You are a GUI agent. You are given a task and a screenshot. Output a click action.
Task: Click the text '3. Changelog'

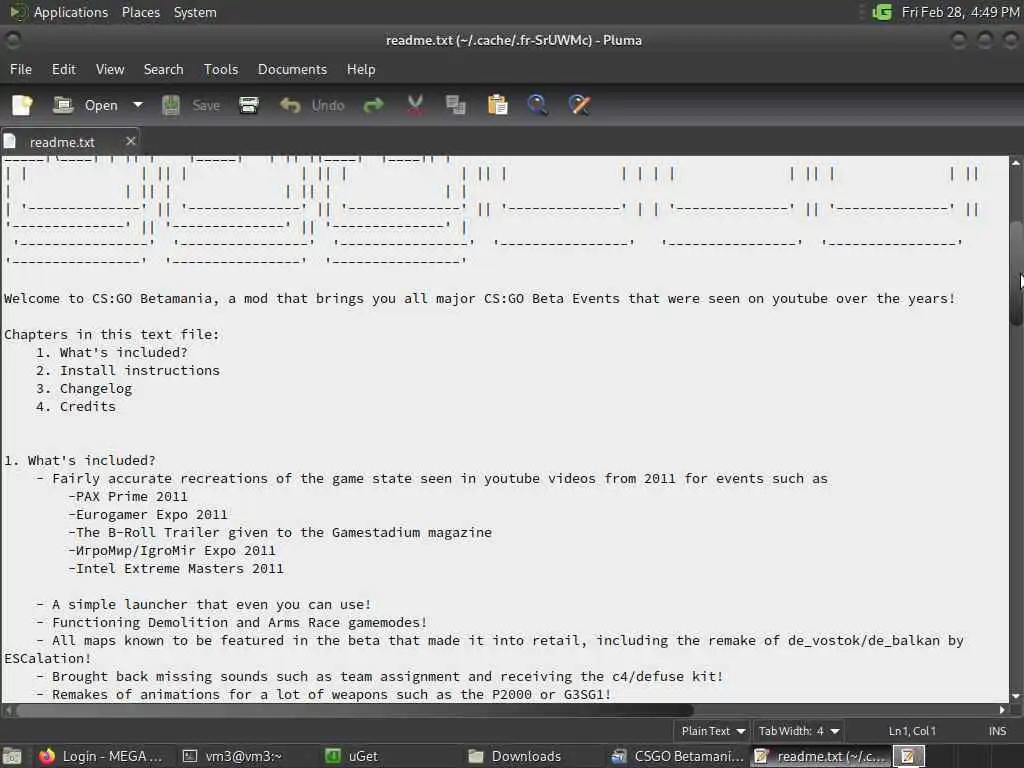tap(84, 389)
